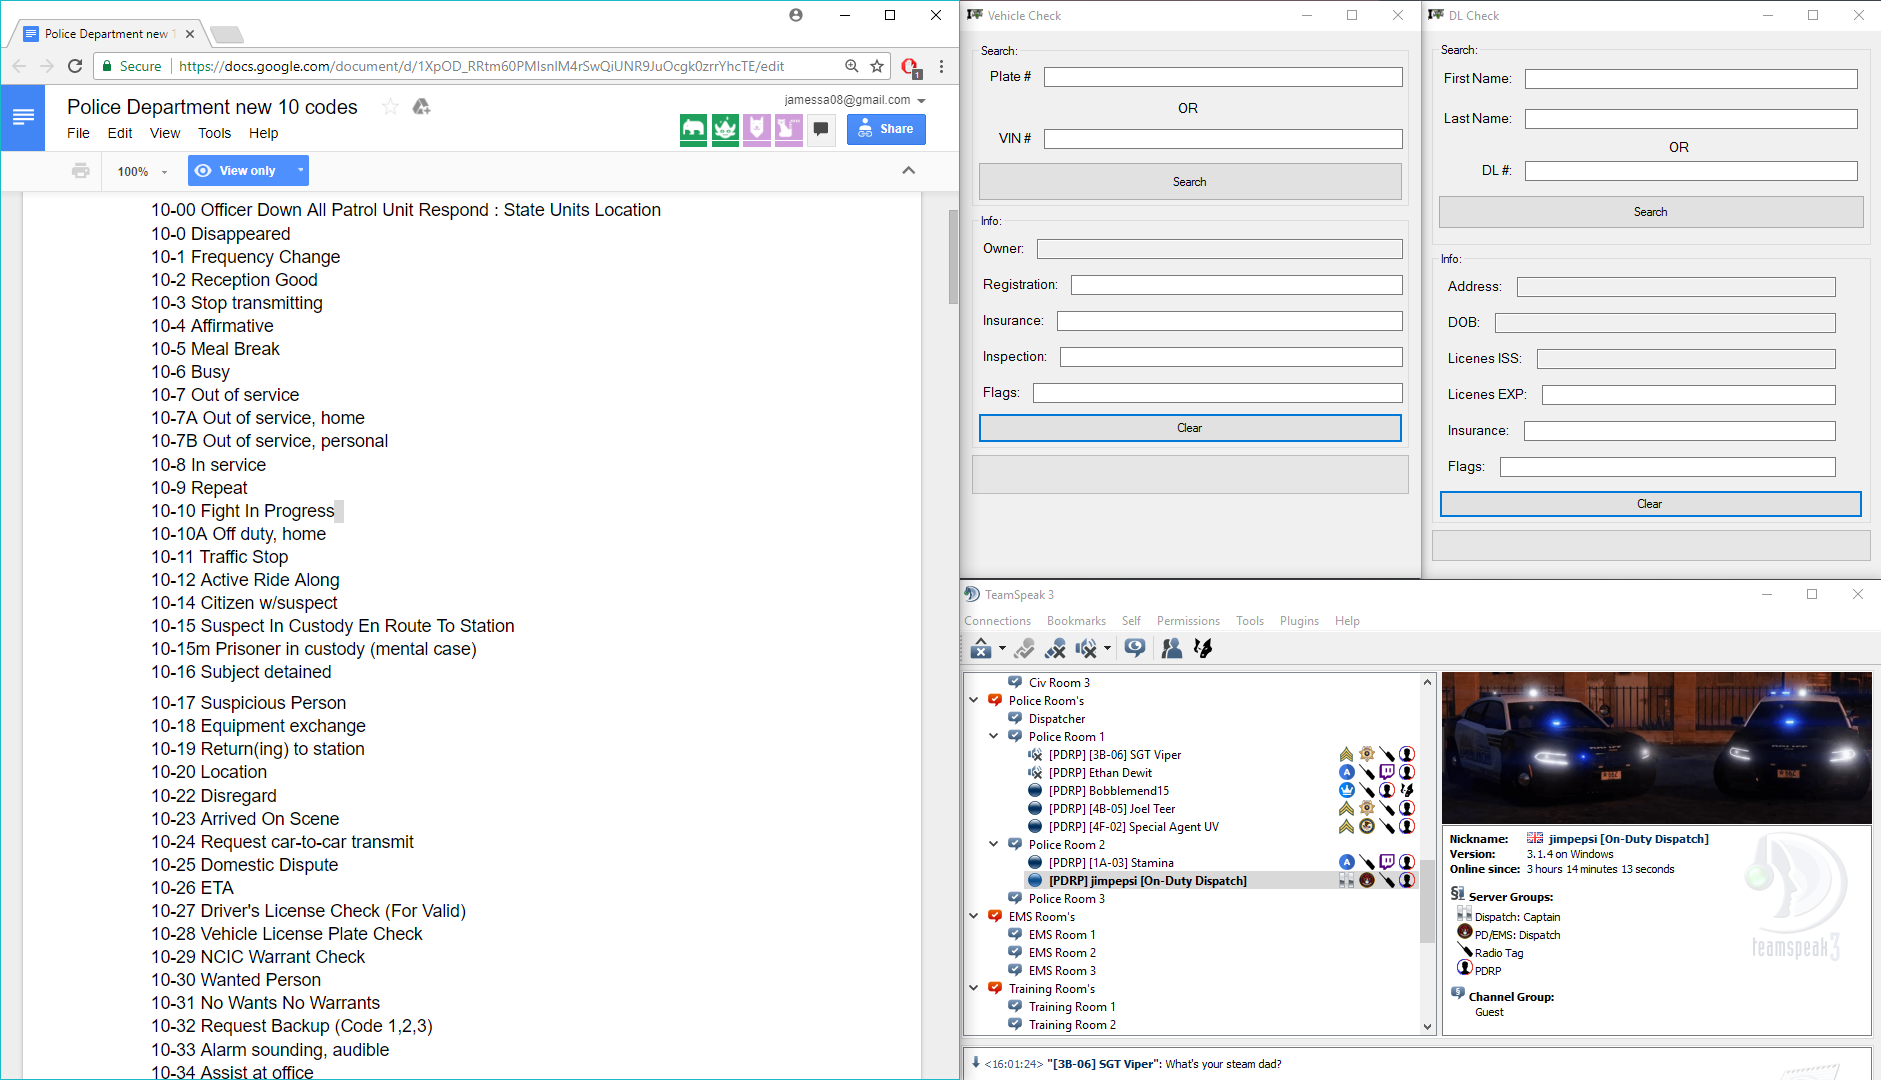
Task: Click the TeamSpeak channel list scrollbar thumb
Action: point(1427,901)
